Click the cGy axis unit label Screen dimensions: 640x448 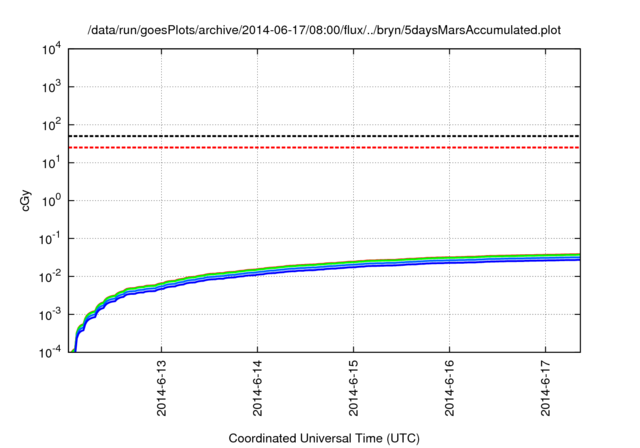tap(26, 201)
